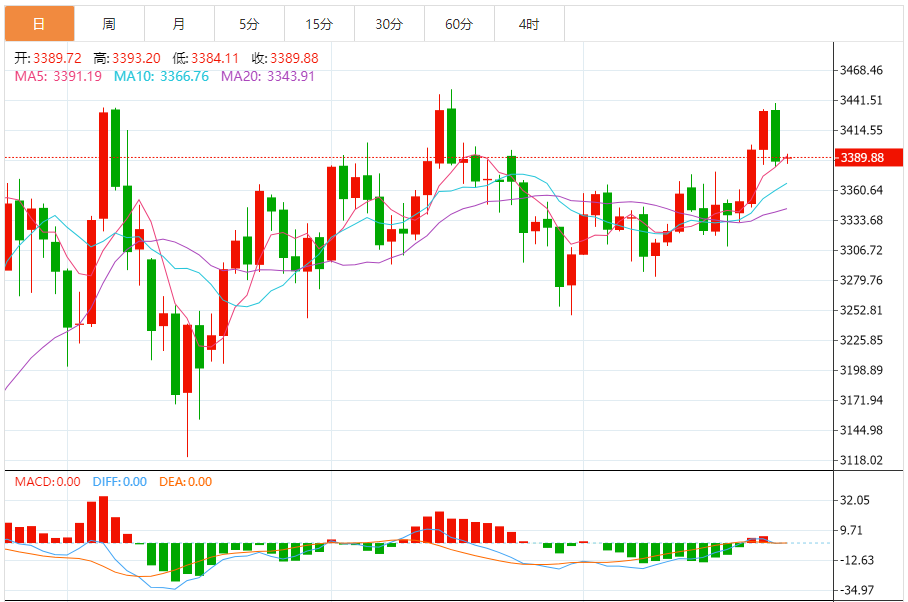Click the red 3389.88 current price tag
Image resolution: width=908 pixels, height=602 pixels.
pyautogui.click(x=869, y=157)
